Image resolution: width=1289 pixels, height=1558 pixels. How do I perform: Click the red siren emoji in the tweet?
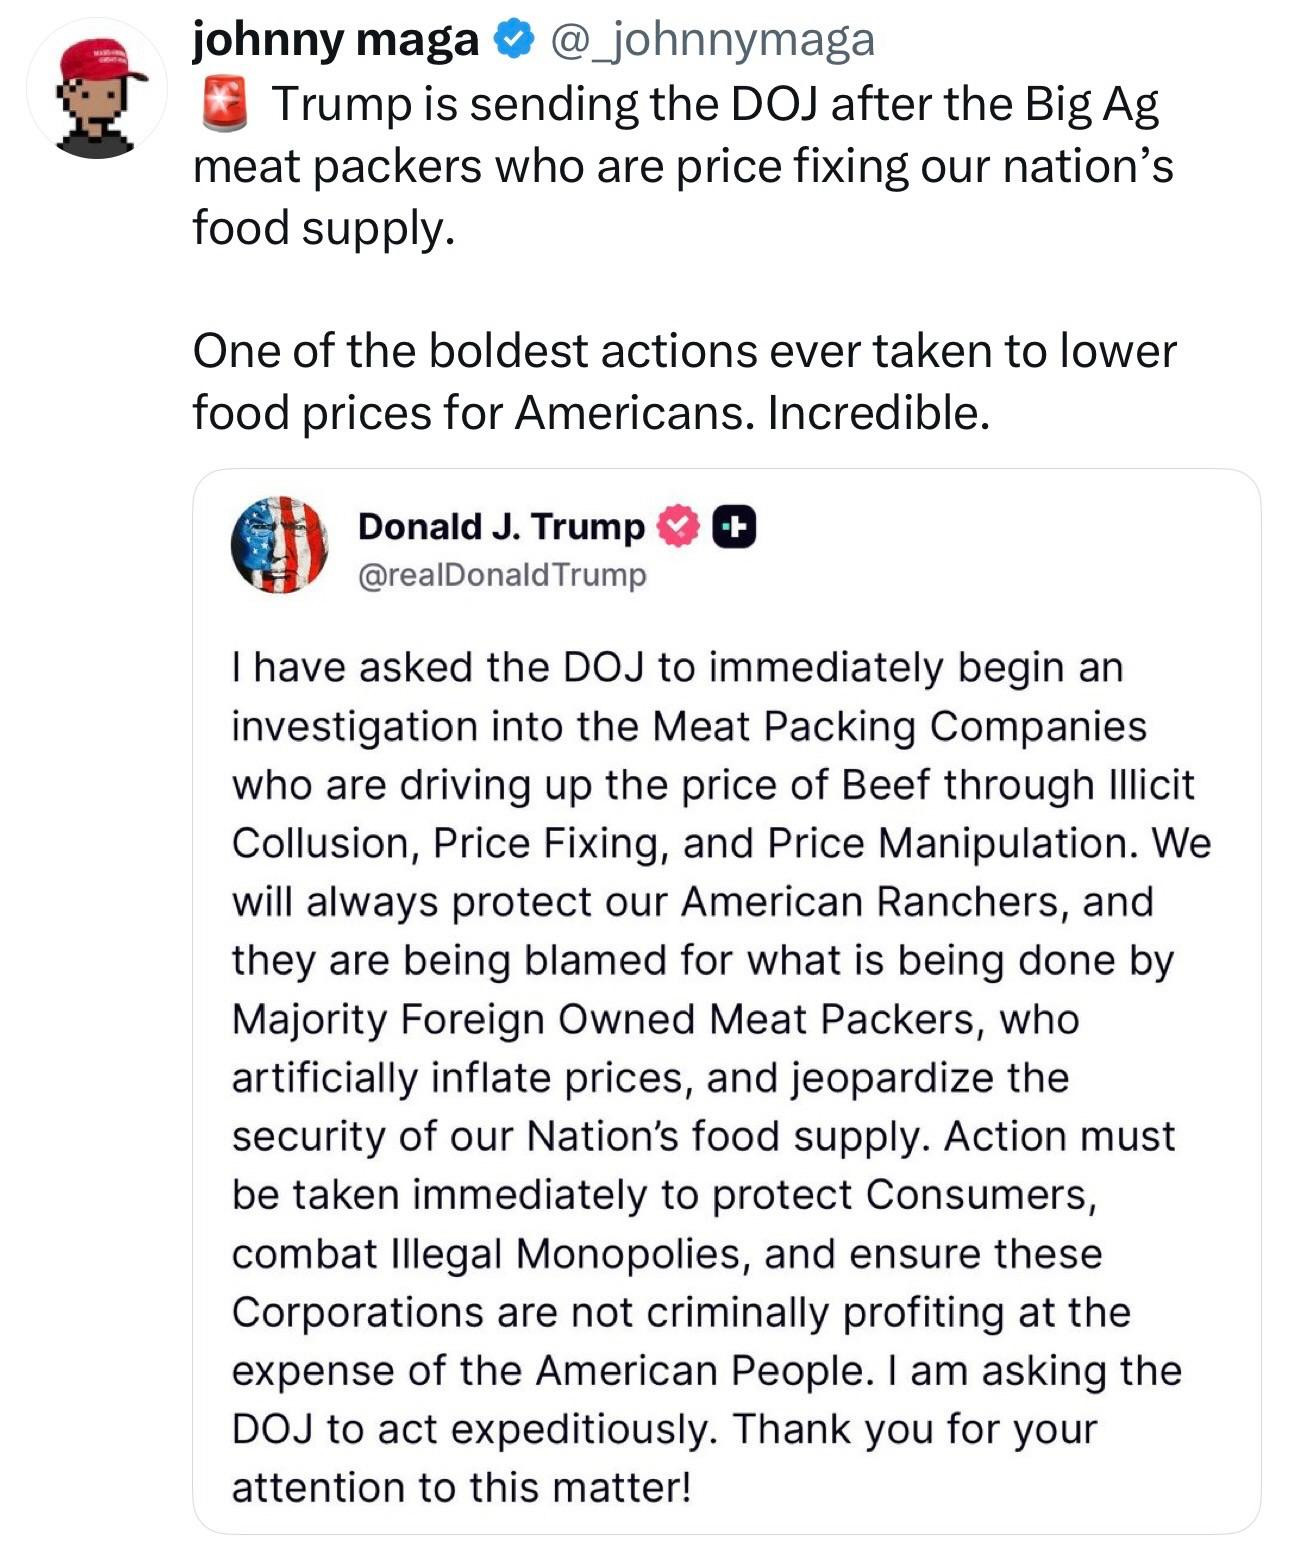click(224, 106)
